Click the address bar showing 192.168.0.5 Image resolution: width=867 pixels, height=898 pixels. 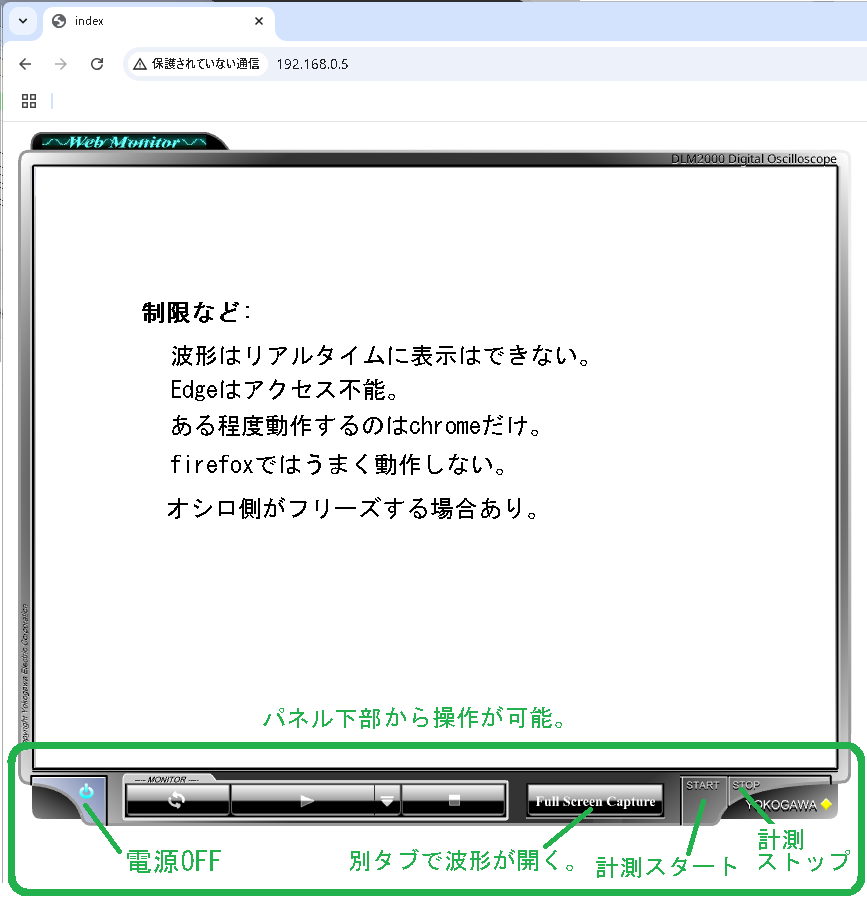[500, 63]
